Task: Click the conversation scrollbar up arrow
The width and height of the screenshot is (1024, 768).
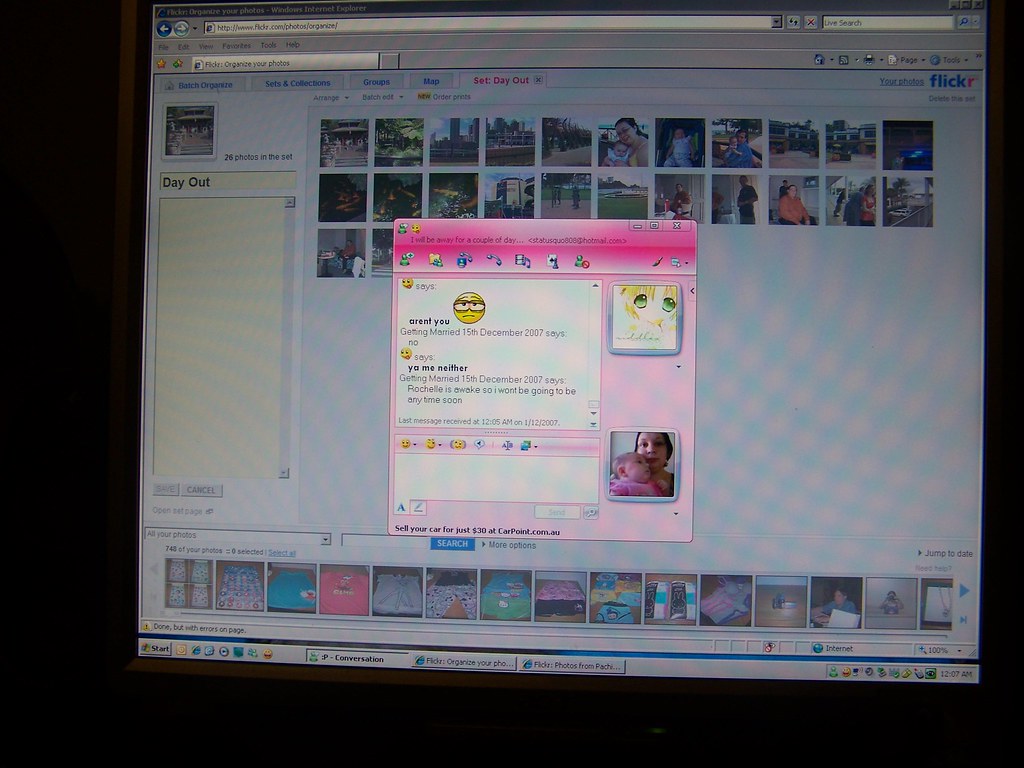Action: coord(595,286)
